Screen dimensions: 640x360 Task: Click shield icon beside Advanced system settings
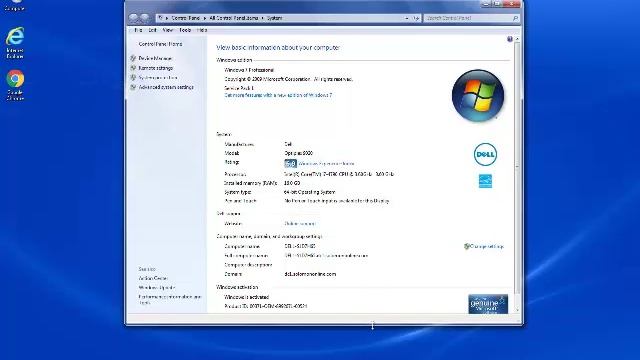(133, 87)
